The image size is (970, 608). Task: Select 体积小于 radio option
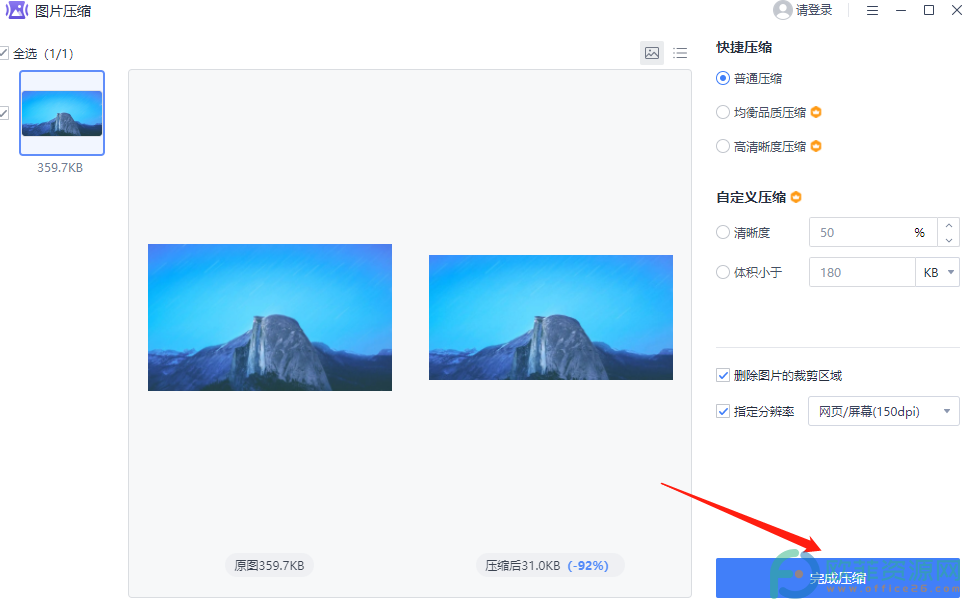click(723, 272)
